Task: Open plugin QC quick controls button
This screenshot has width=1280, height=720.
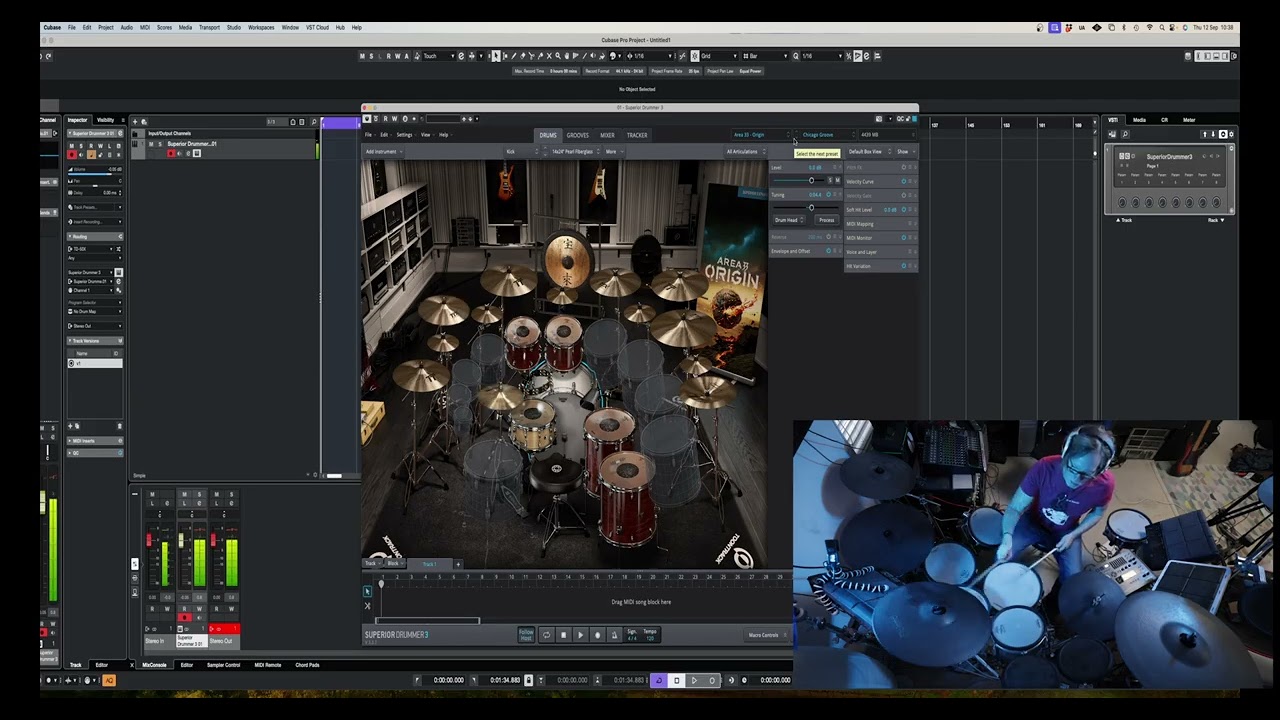Action: (900, 119)
